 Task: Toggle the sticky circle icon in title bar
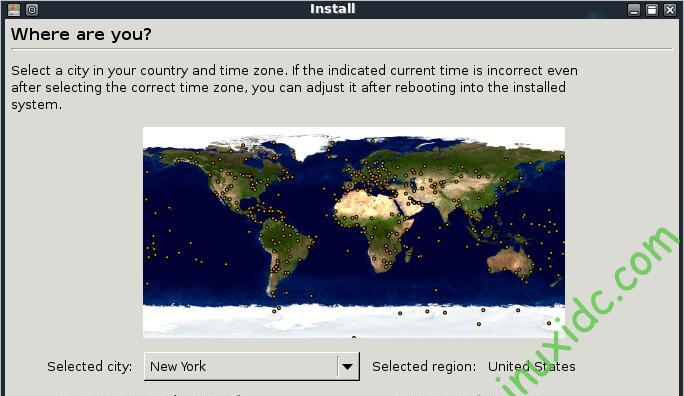pos(32,10)
